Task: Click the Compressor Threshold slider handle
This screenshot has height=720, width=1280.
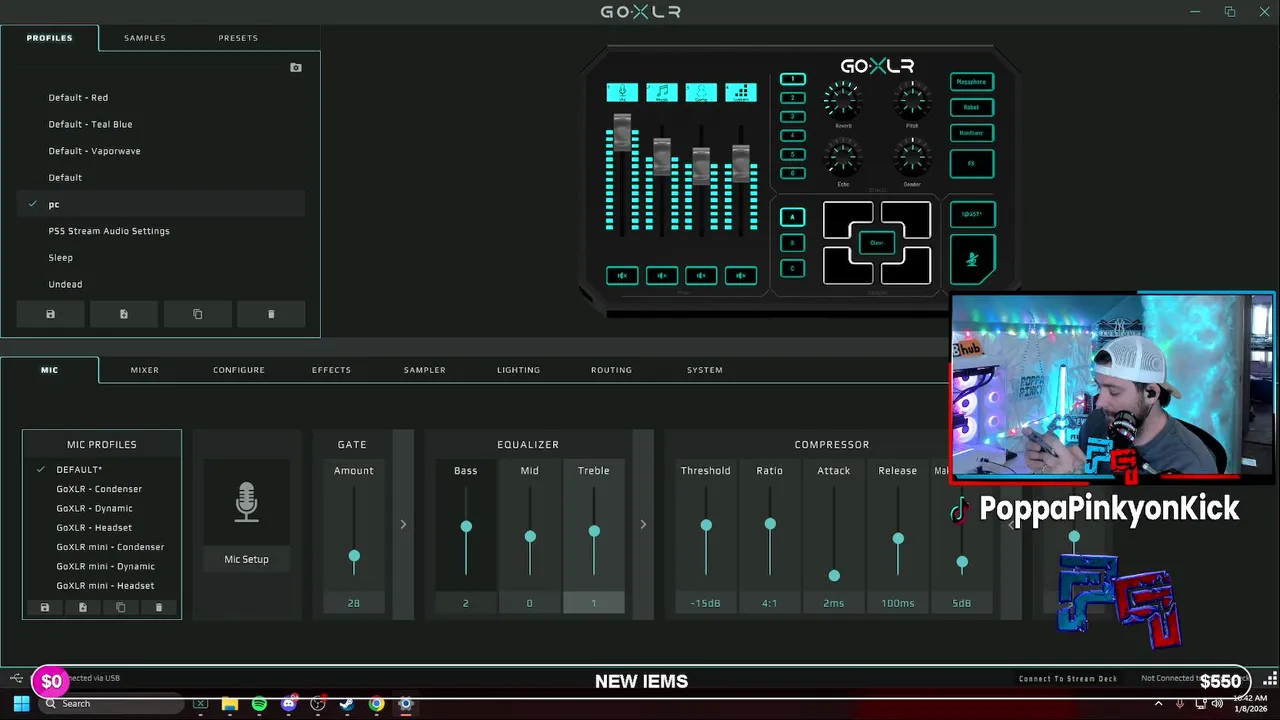Action: [x=706, y=525]
